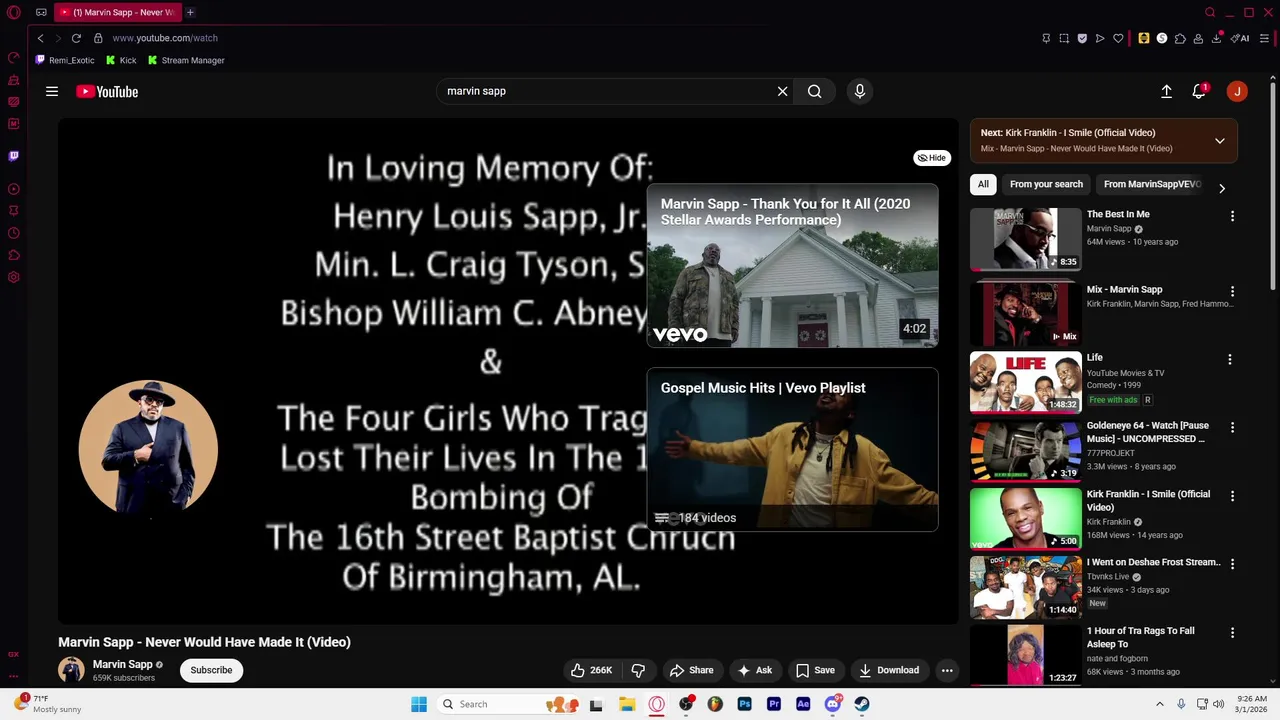Open "Thank You for It All" end card
The height and width of the screenshot is (720, 1280).
pyautogui.click(x=792, y=265)
